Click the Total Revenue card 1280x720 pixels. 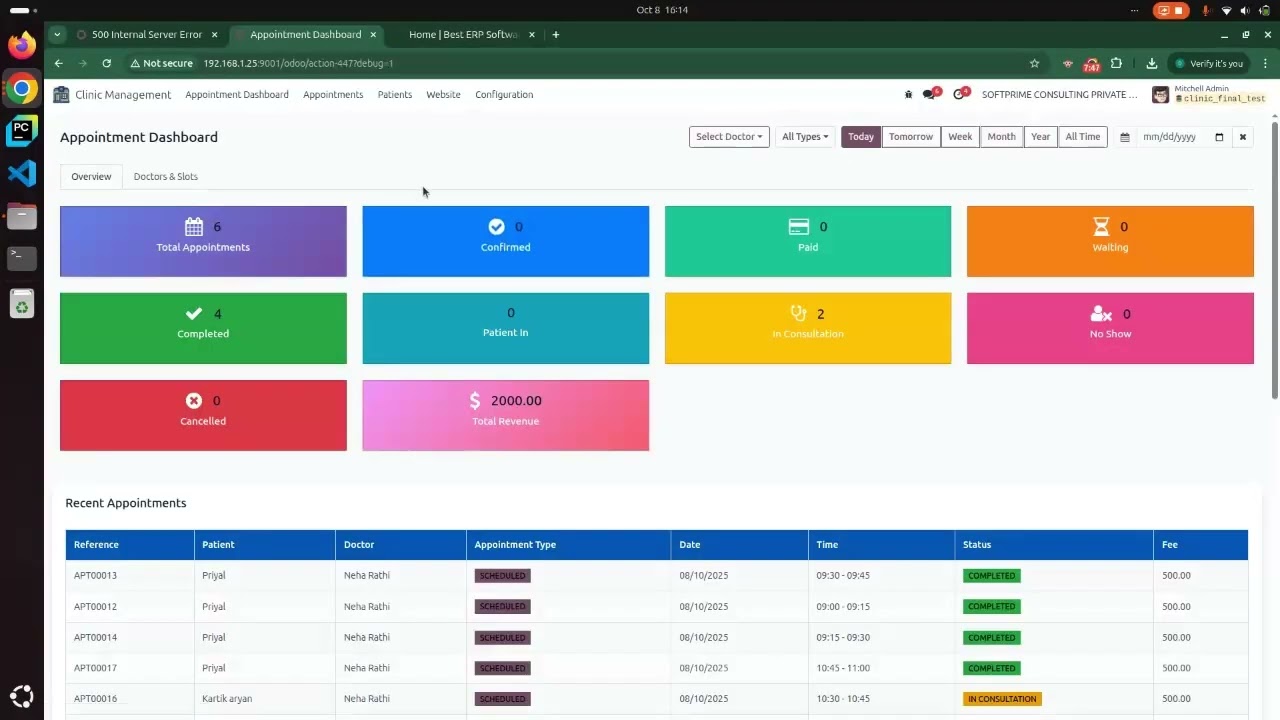tap(505, 415)
